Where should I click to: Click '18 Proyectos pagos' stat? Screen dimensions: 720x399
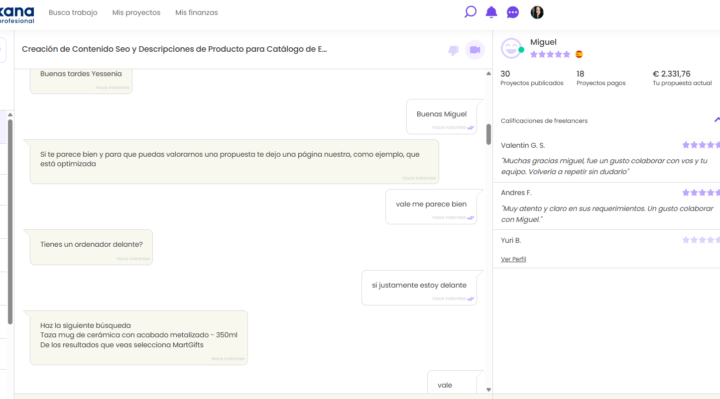601,78
